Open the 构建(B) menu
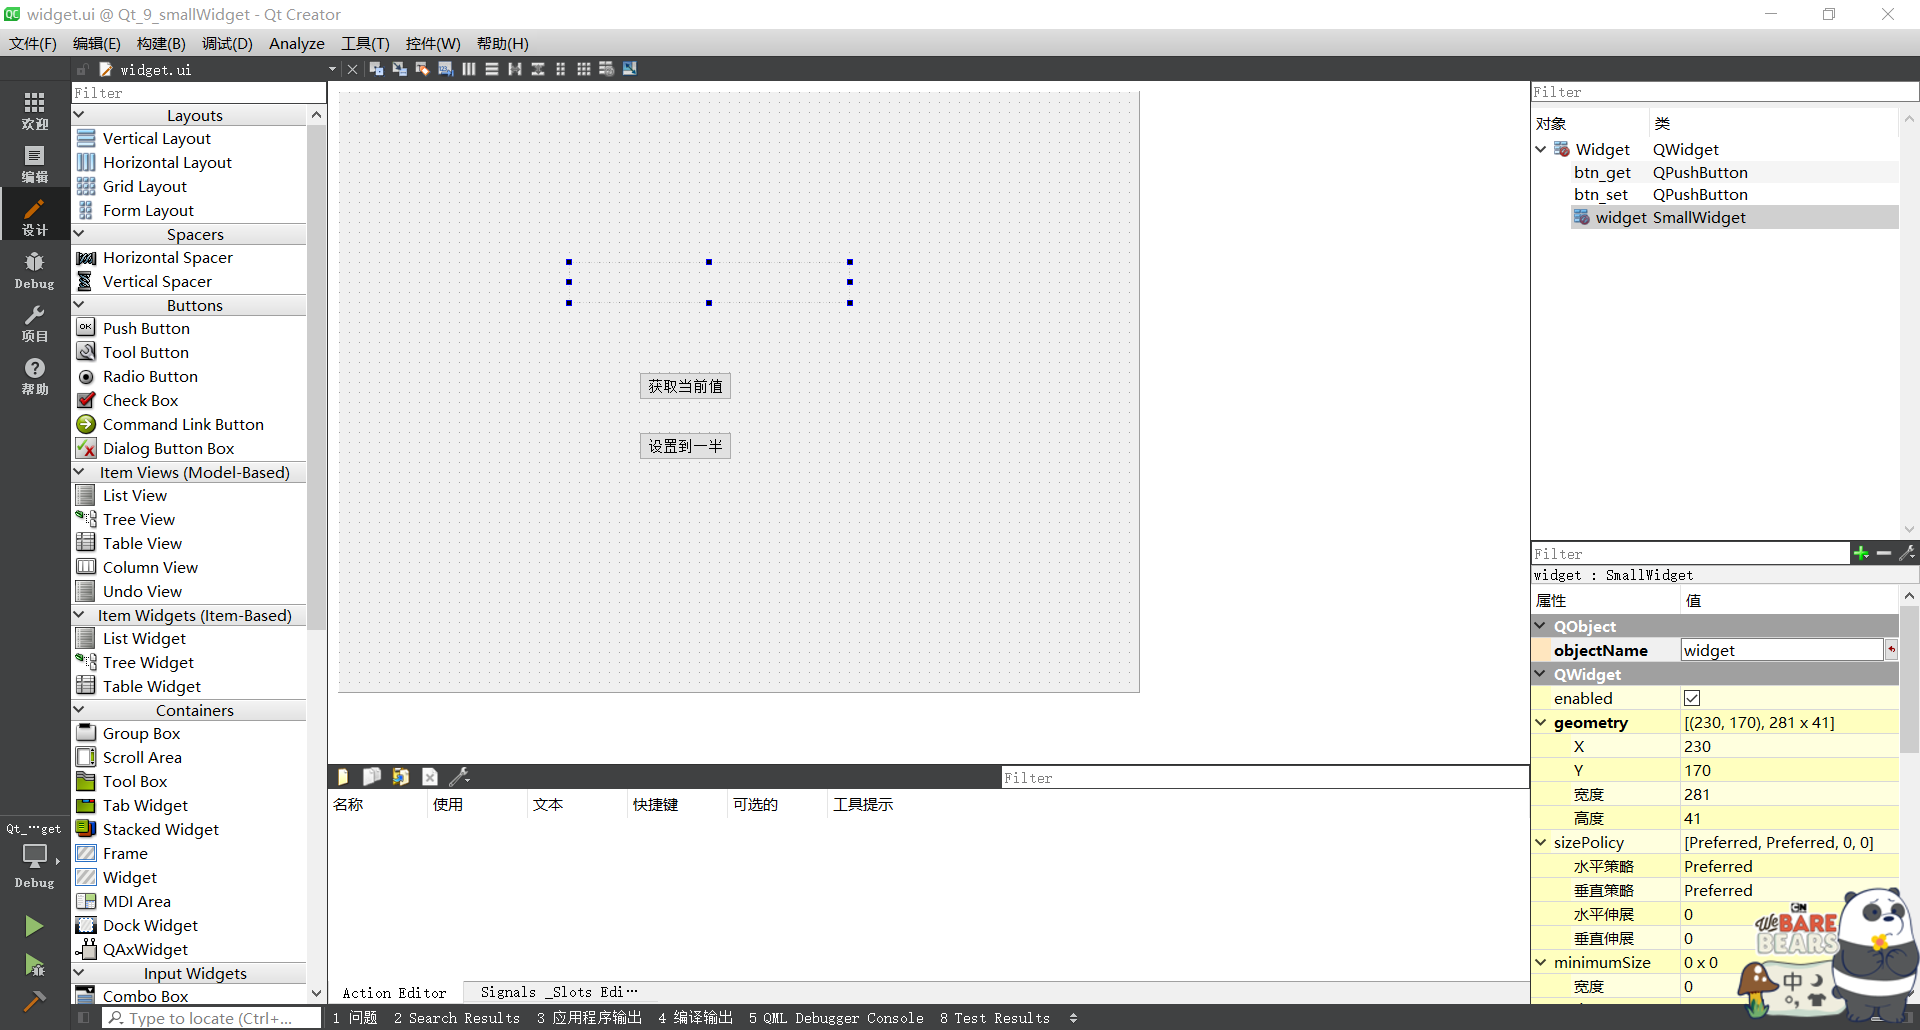This screenshot has width=1920, height=1030. point(161,43)
